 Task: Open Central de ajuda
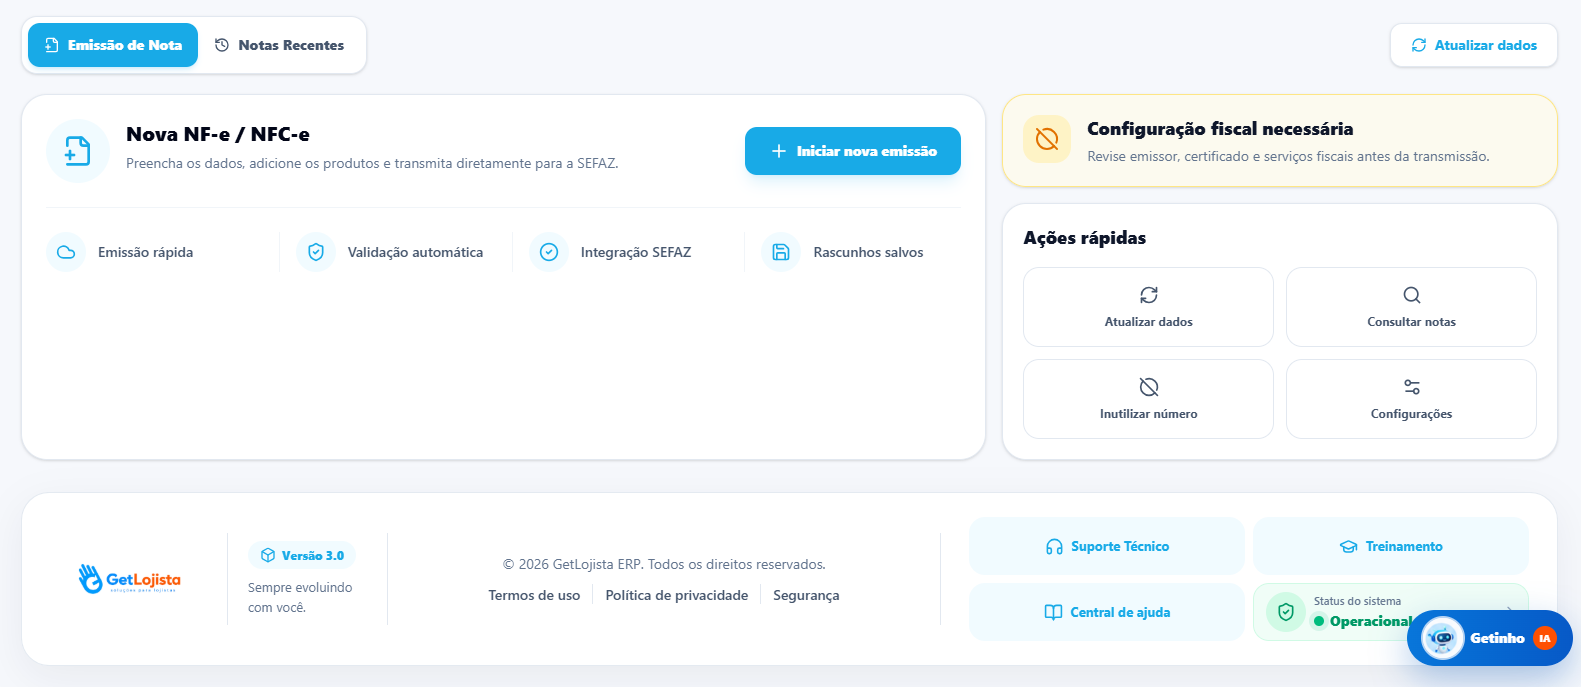(x=1107, y=612)
